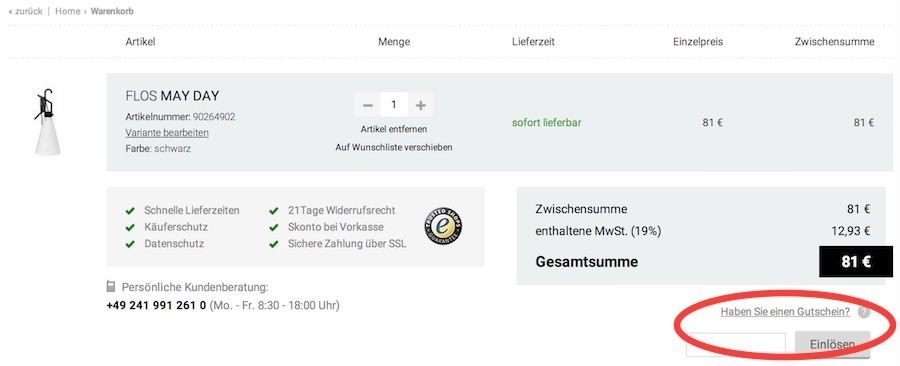Select Auf Wunschliste verschieben
900x366 pixels.
(x=394, y=147)
